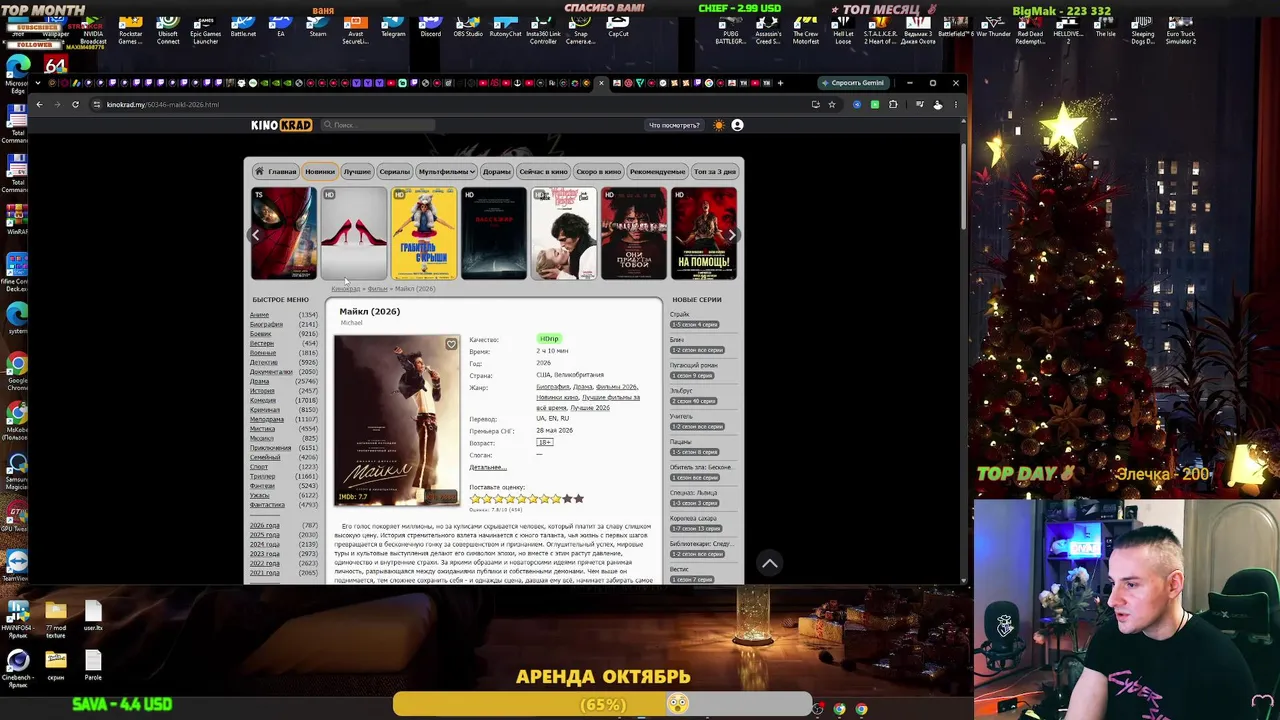Open the Дорамы tab
The image size is (1280, 720).
[497, 171]
